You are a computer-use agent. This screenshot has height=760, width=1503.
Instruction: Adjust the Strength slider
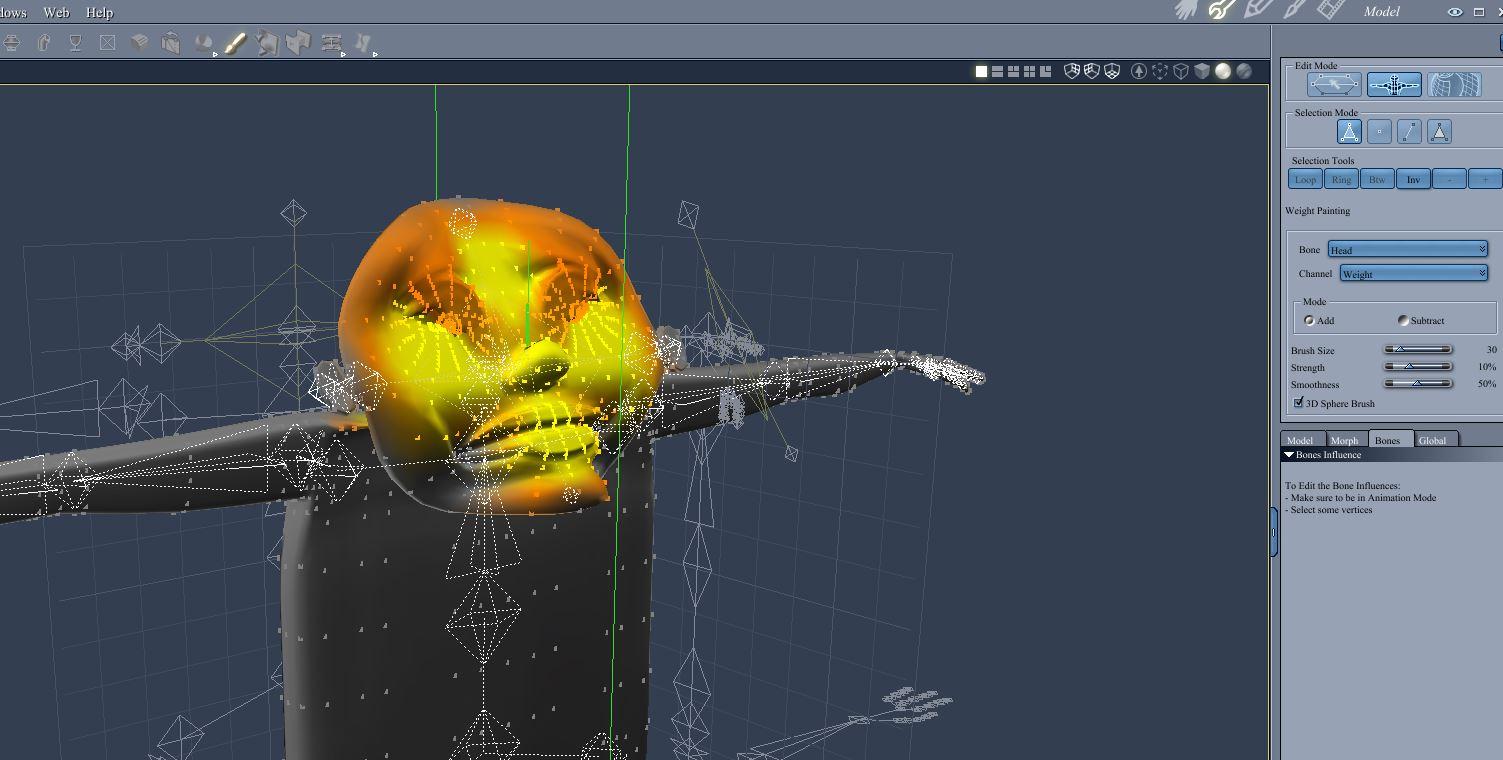(1418, 367)
